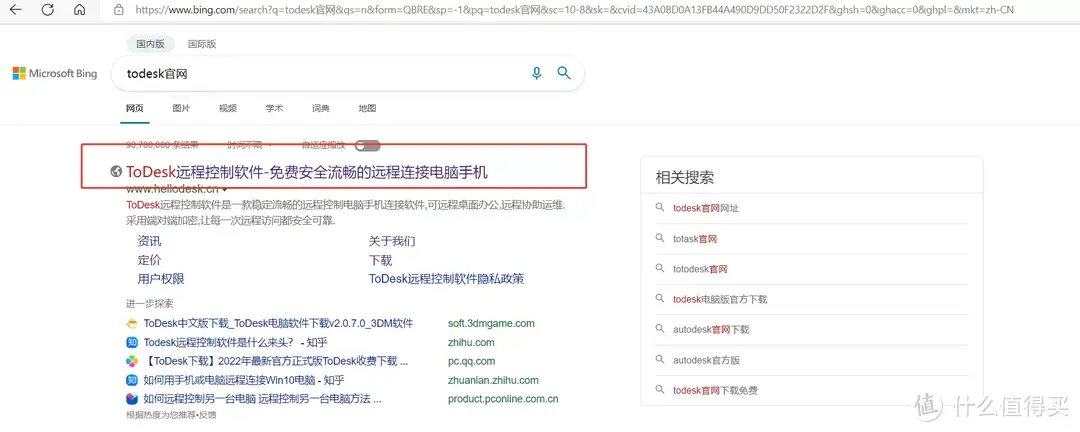
Task: Click the soft.3dmgame.com domain text
Action: pyautogui.click(x=491, y=323)
